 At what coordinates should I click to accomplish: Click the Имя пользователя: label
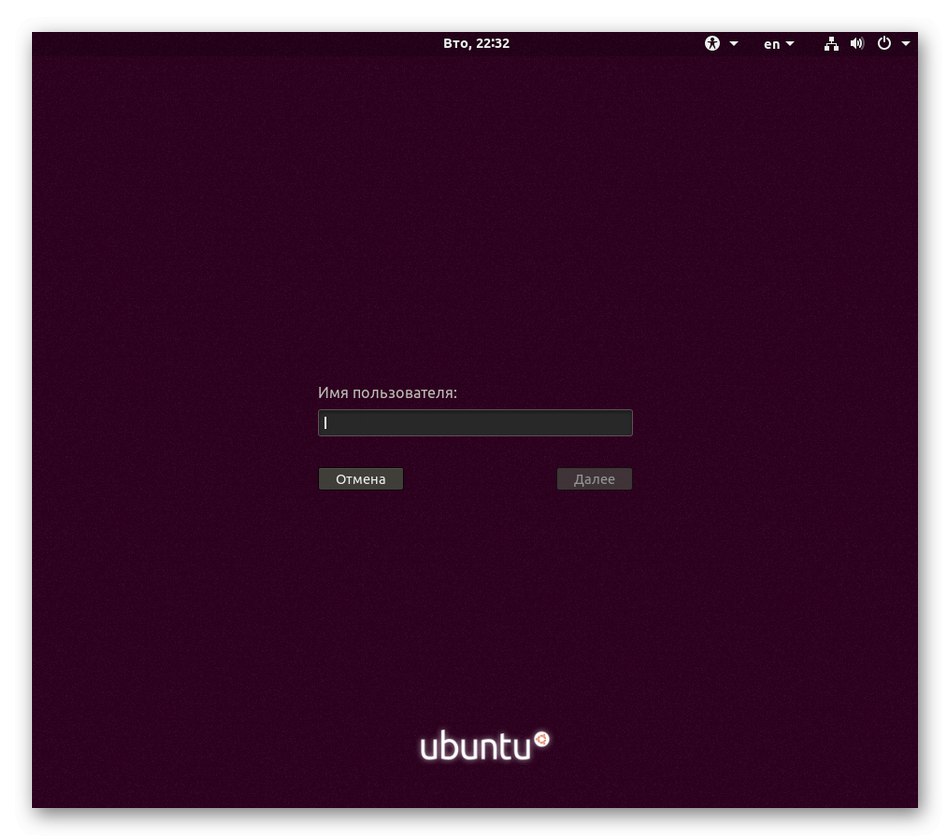click(x=387, y=393)
